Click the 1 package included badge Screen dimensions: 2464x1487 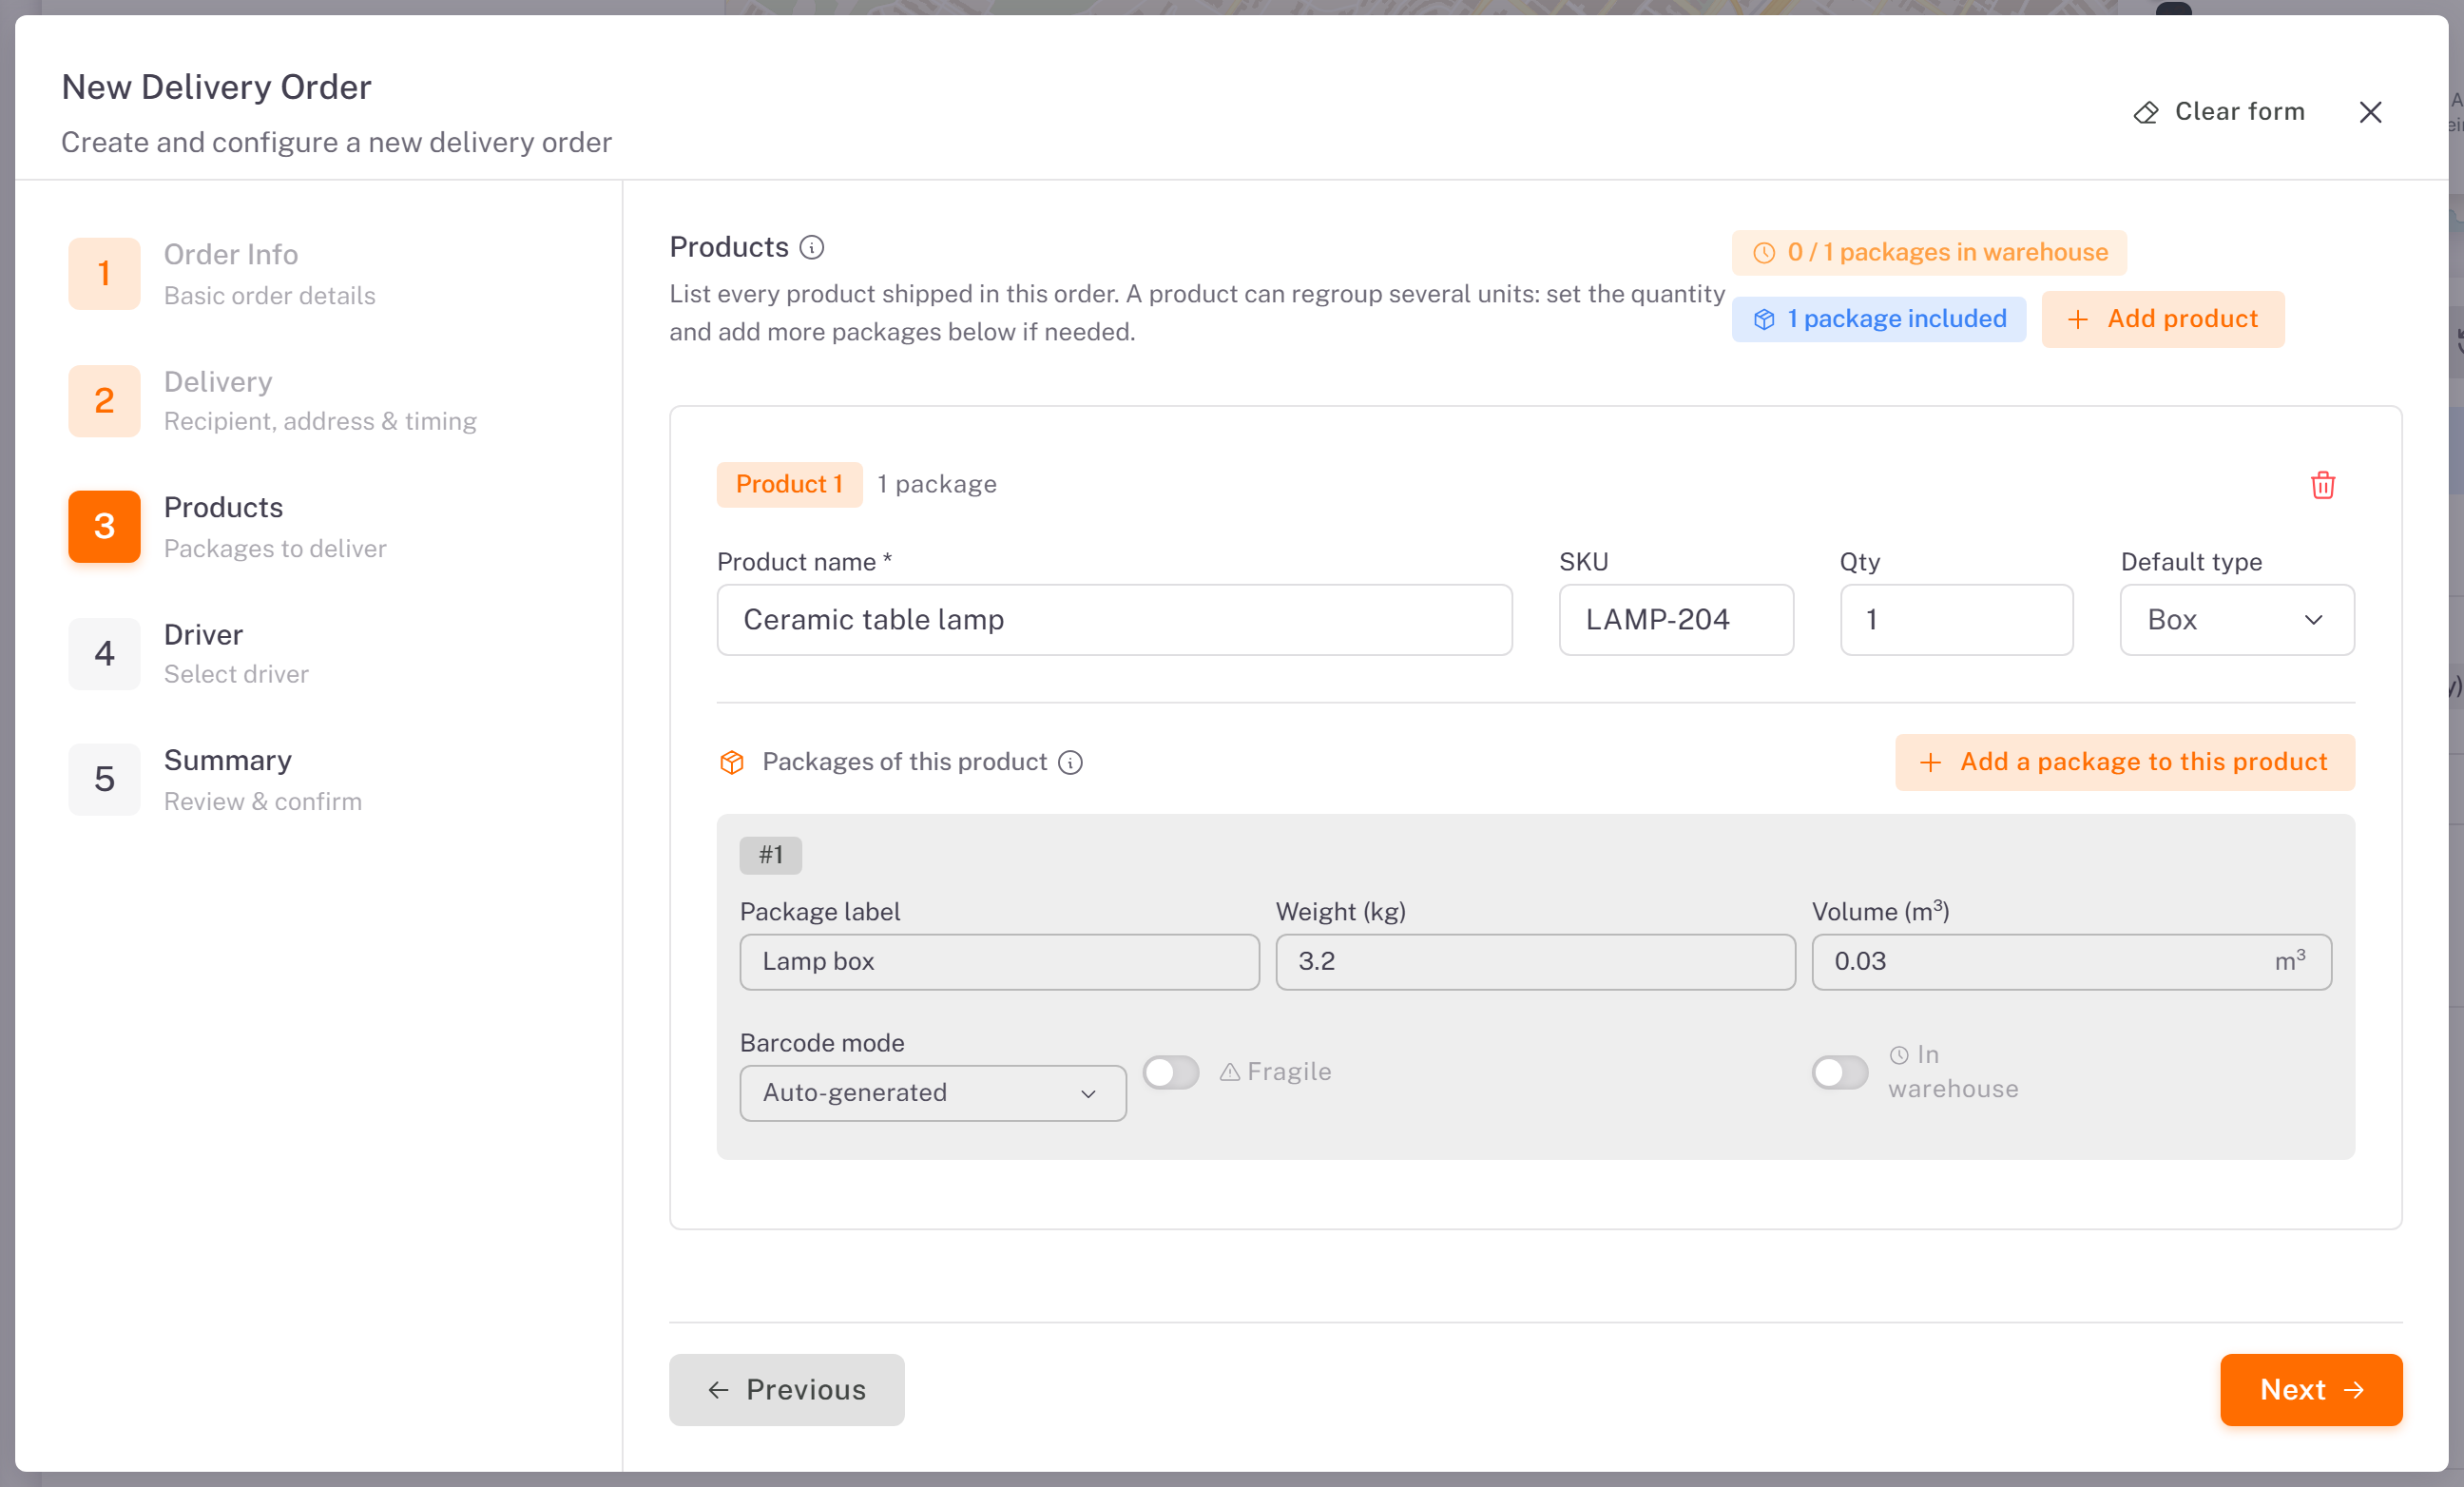[1878, 319]
